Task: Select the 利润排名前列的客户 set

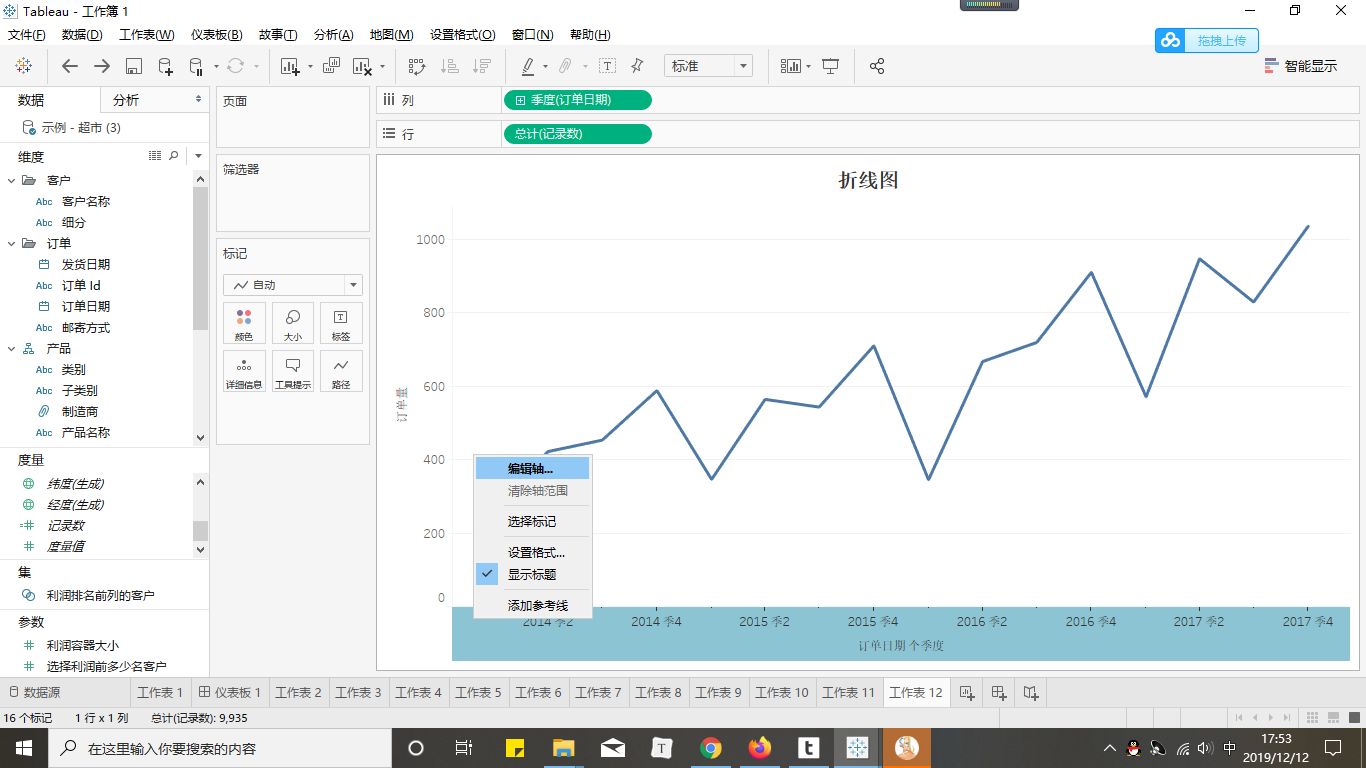Action: pos(100,595)
